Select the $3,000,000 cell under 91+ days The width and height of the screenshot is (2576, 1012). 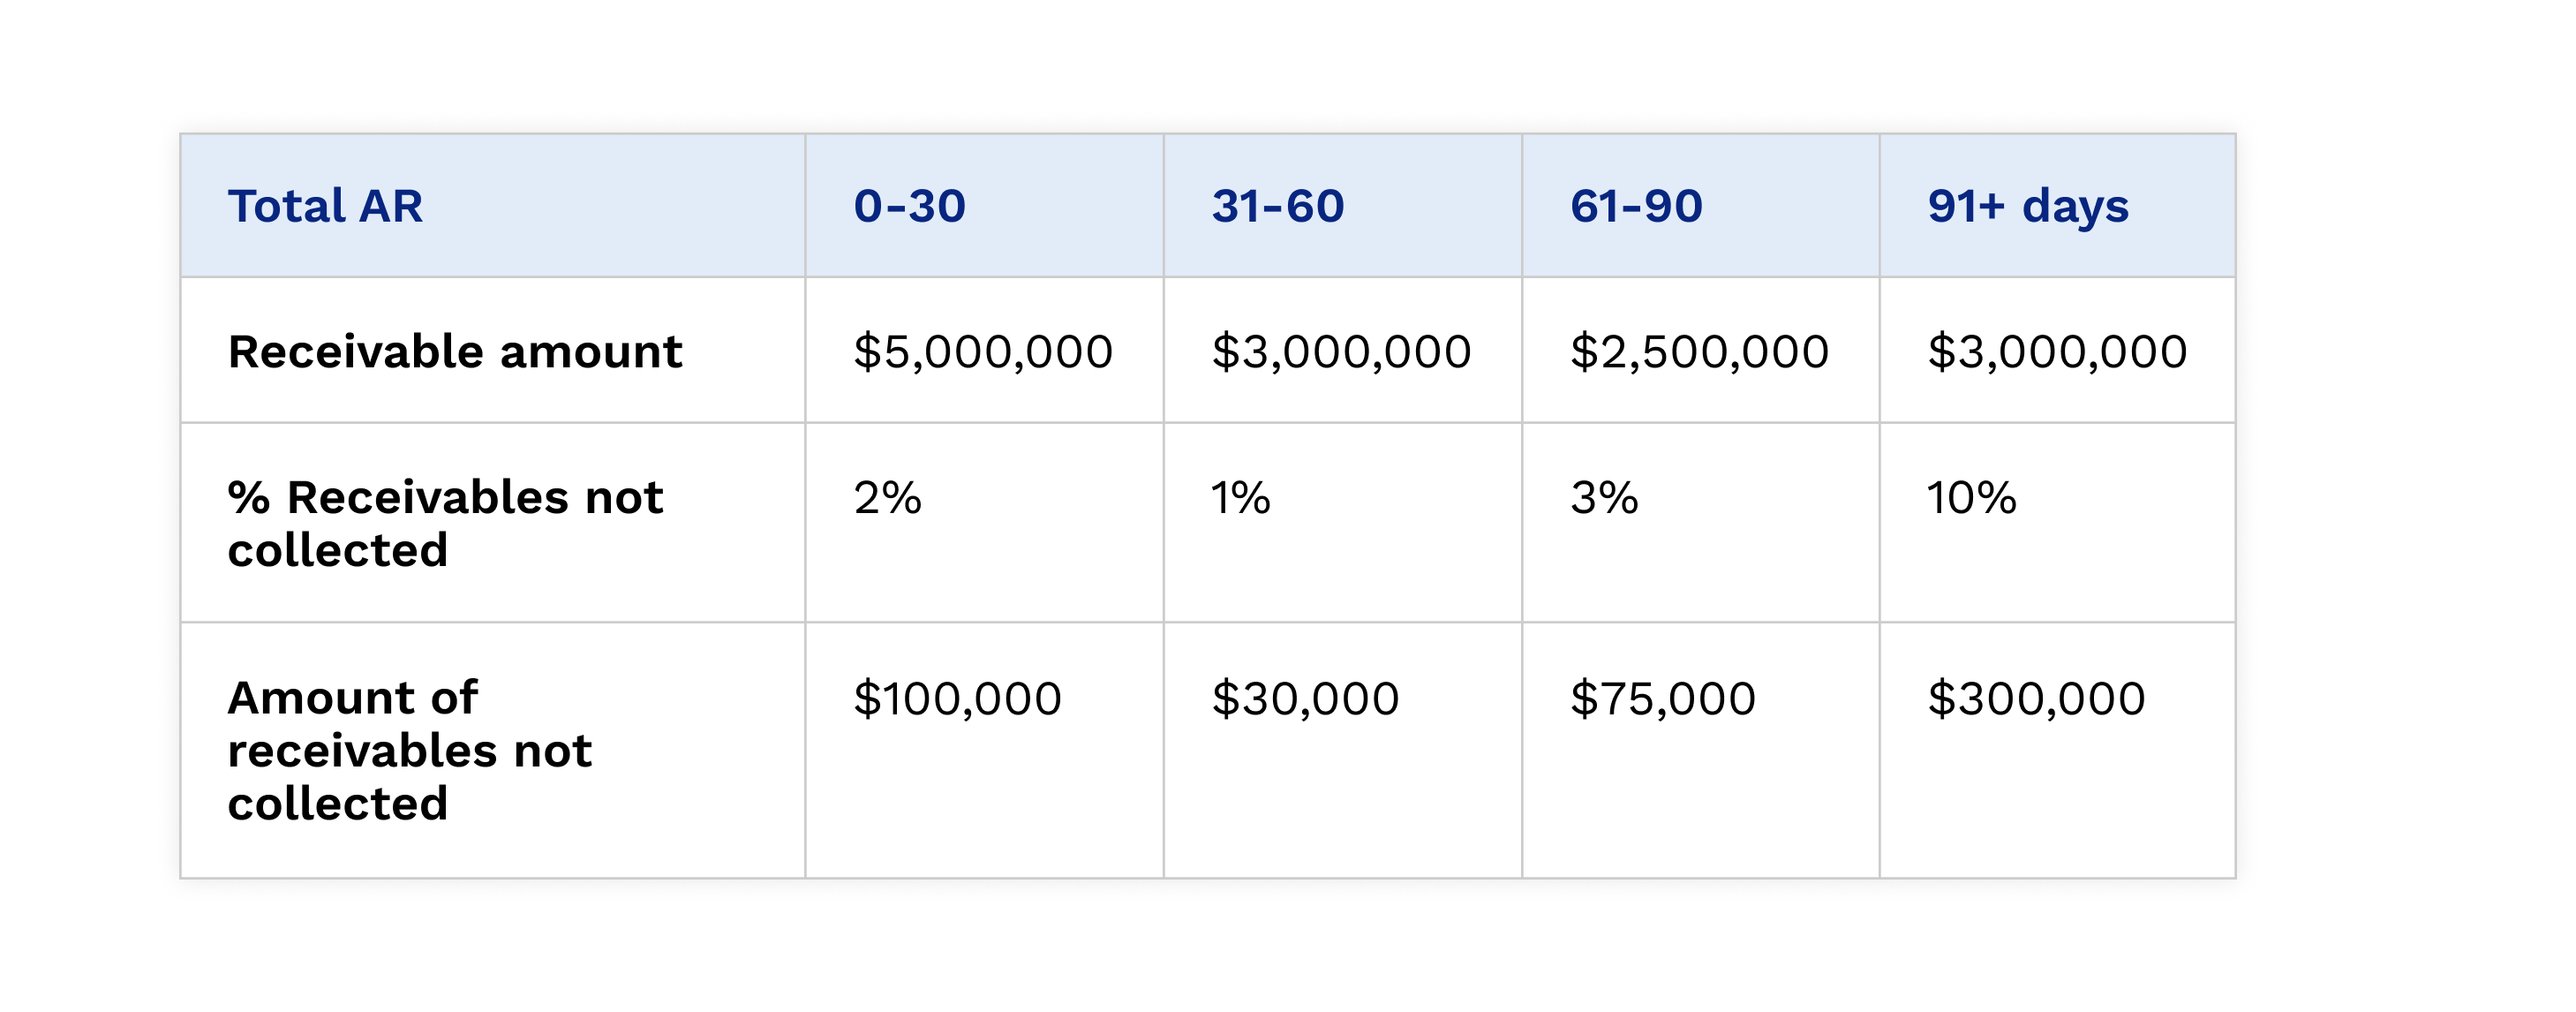pos(2057,350)
